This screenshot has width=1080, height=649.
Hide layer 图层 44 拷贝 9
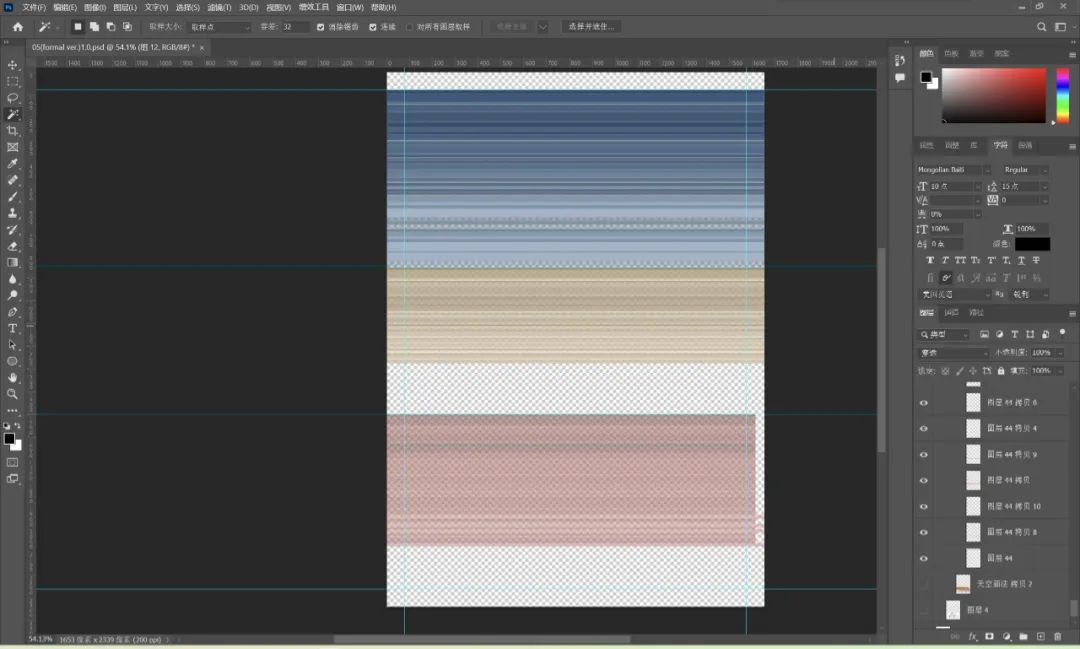click(924, 455)
